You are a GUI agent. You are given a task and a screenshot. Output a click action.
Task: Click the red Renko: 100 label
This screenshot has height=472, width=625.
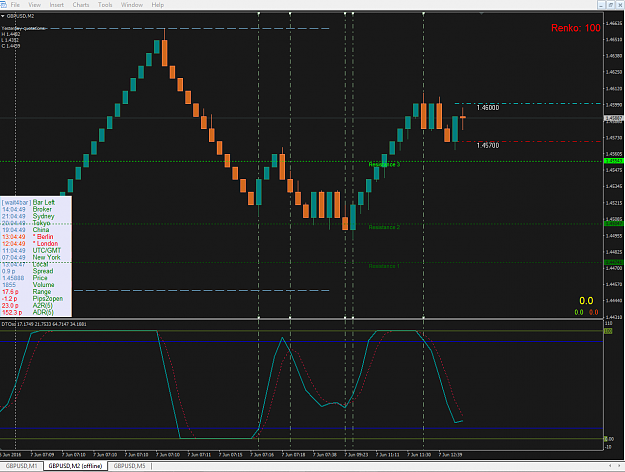[576, 28]
